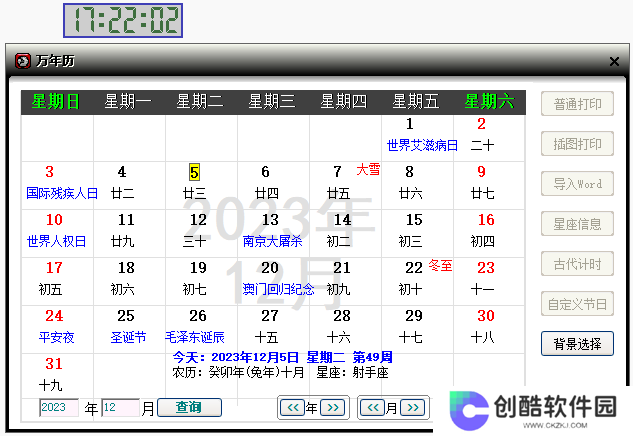Click the month input field showing 12
This screenshot has height=436, width=633.
(120, 408)
